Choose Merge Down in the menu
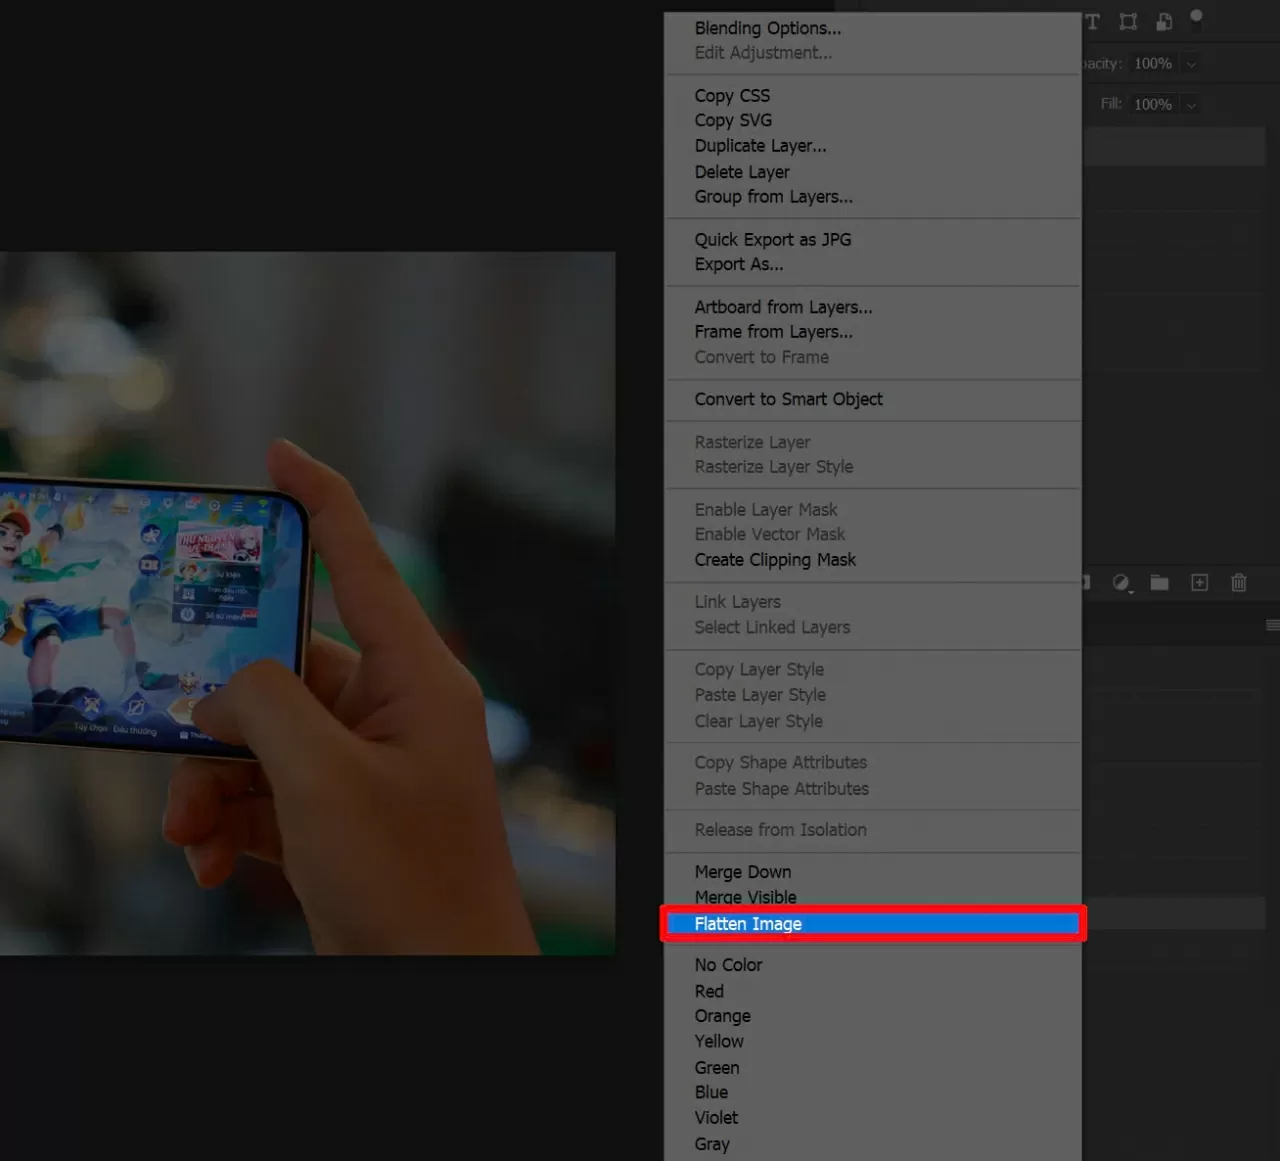This screenshot has height=1161, width=1280. click(742, 872)
